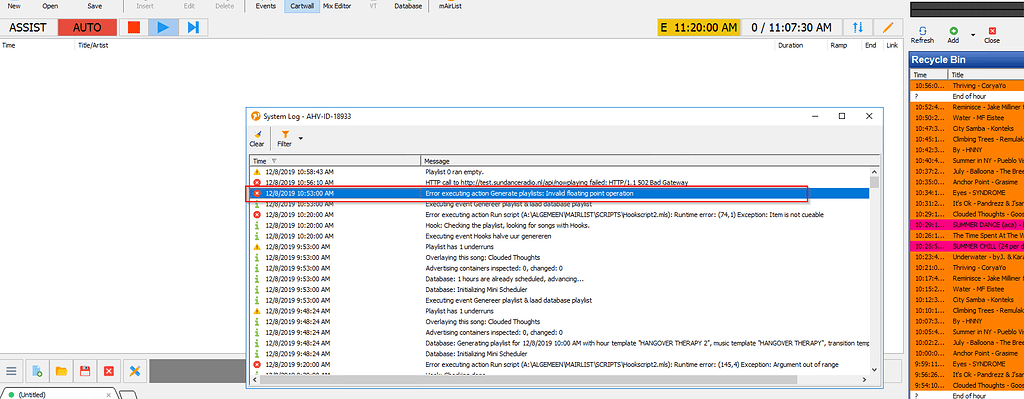Clear the System Log with the broom icon

257,138
